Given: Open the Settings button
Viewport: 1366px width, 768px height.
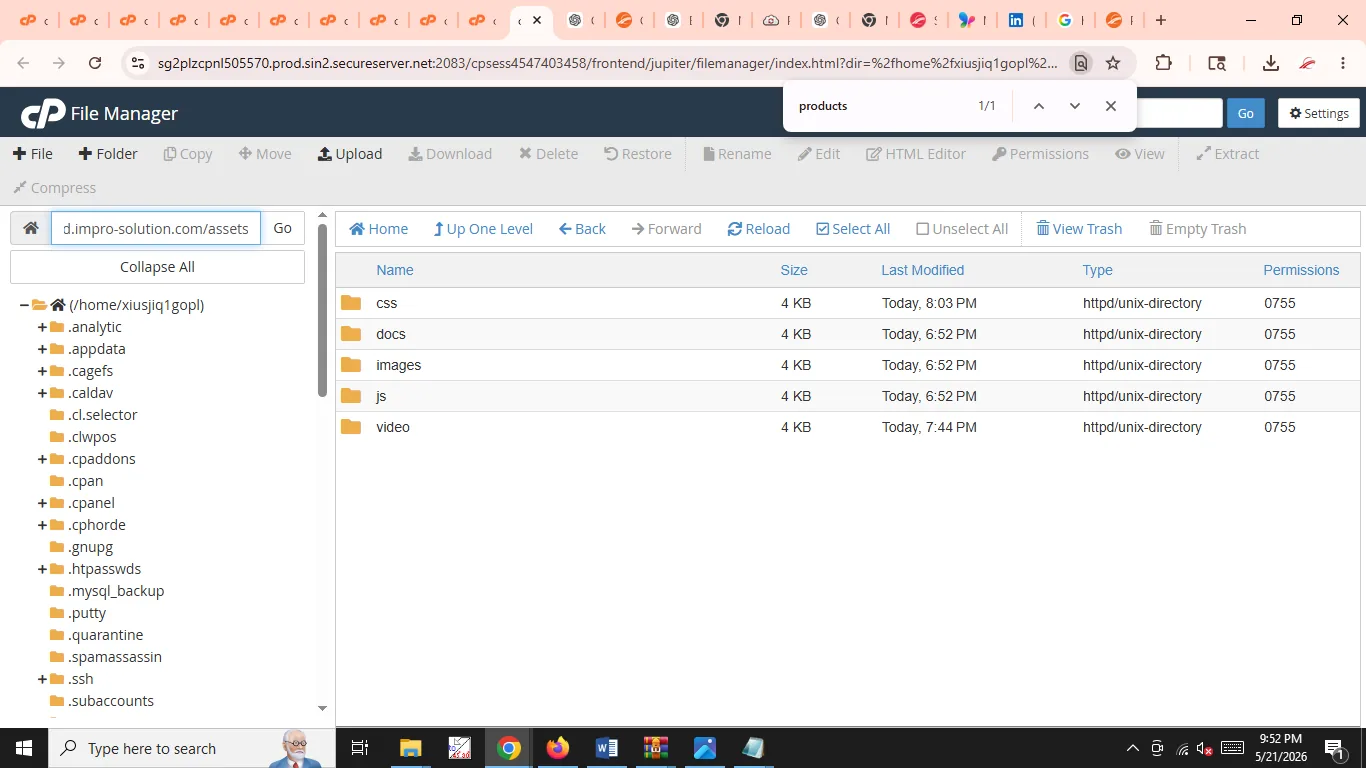Looking at the screenshot, I should 1319,113.
